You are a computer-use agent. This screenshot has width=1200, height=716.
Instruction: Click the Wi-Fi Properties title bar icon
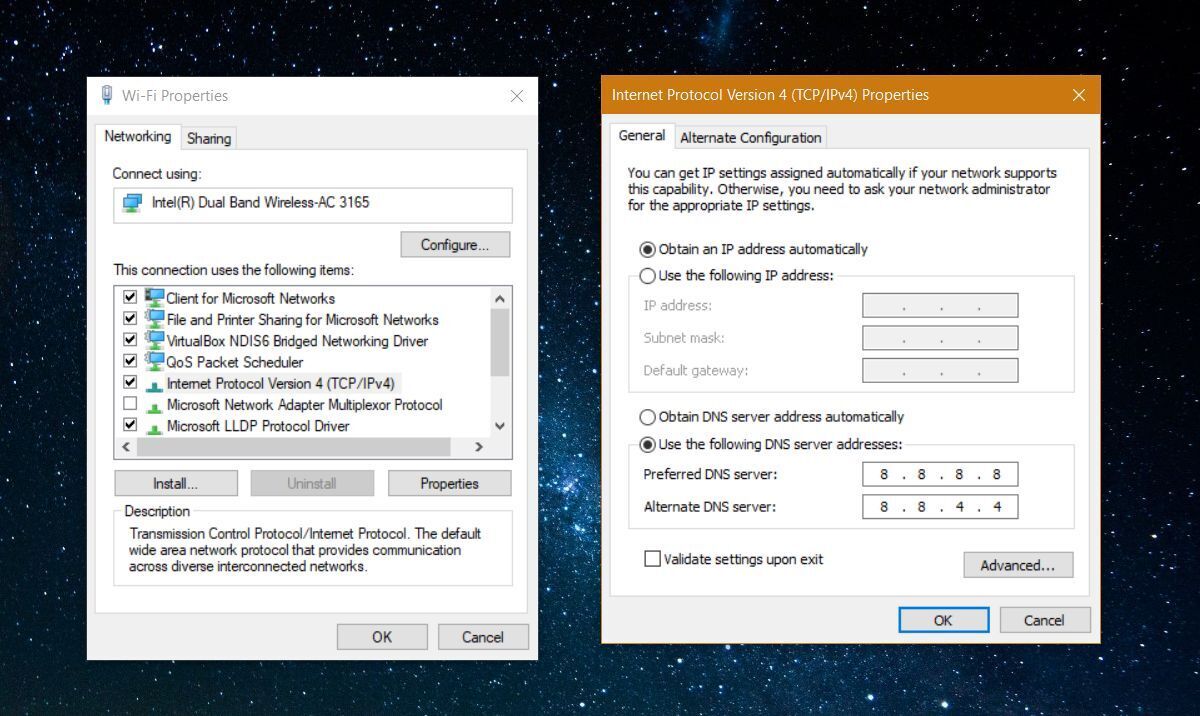(107, 95)
